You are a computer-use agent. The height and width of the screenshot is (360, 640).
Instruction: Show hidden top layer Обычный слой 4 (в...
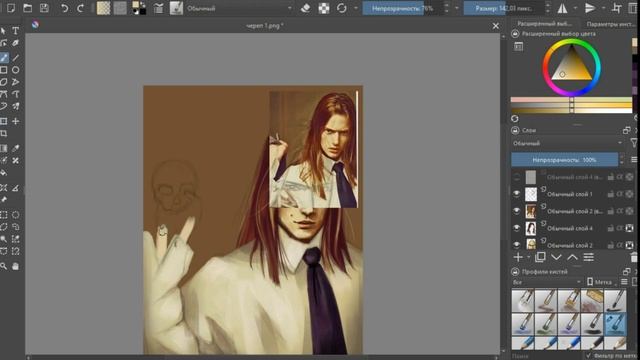click(517, 177)
